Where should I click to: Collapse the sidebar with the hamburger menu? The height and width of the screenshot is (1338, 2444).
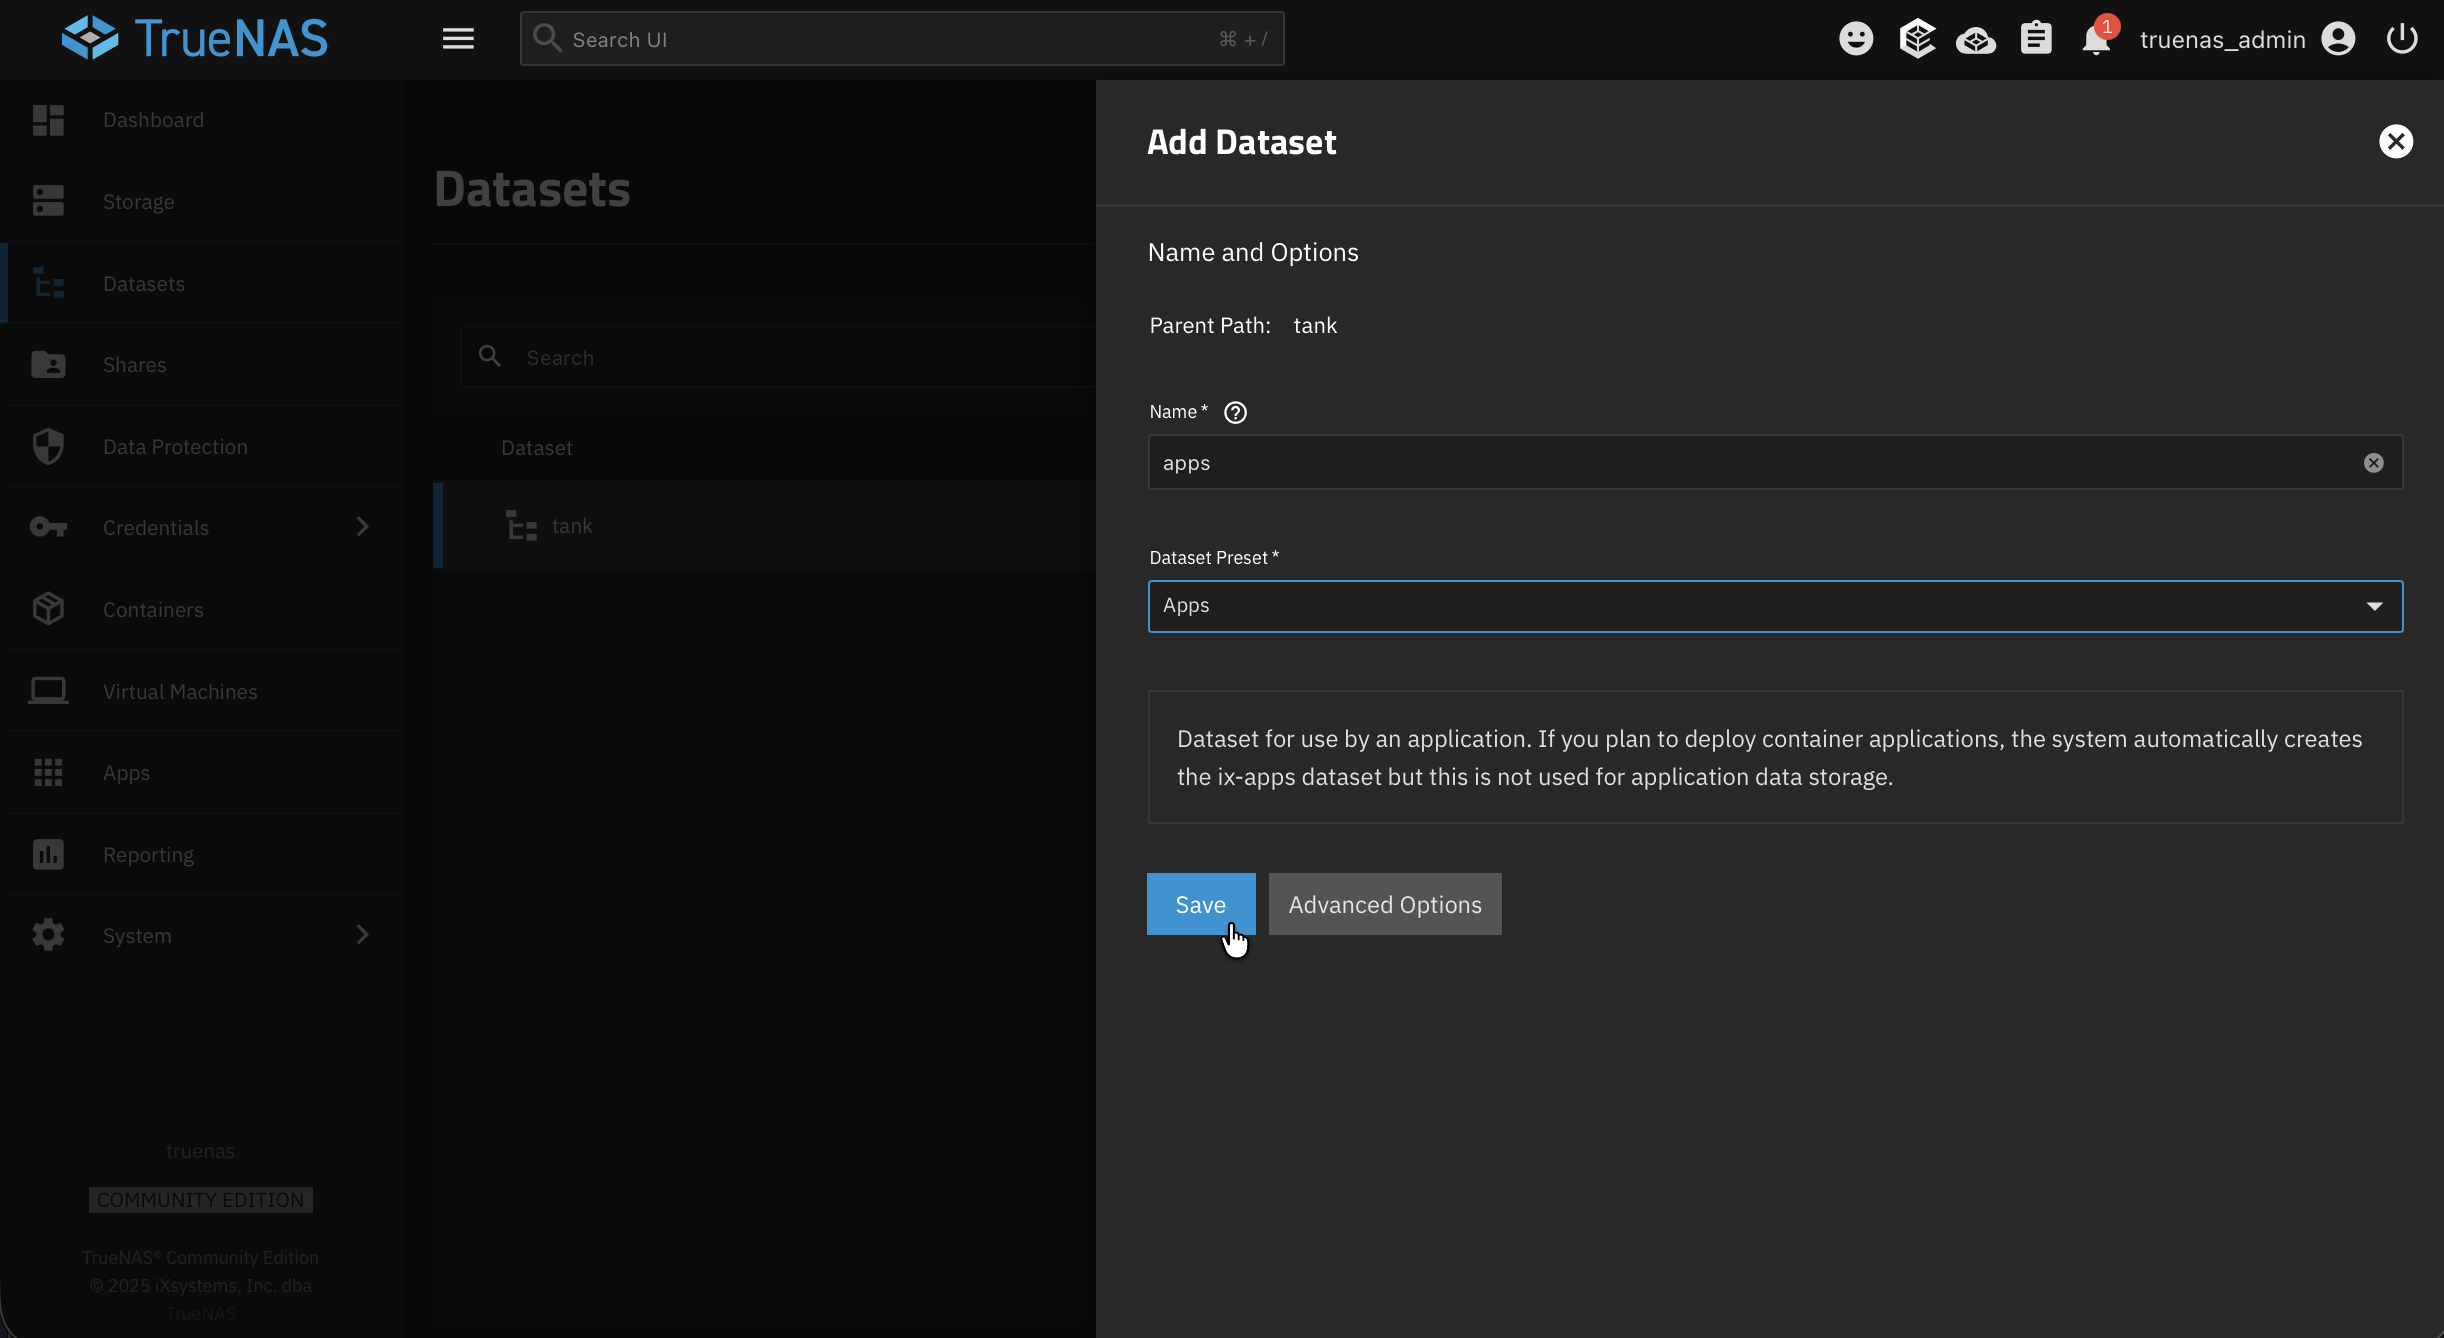click(x=458, y=39)
